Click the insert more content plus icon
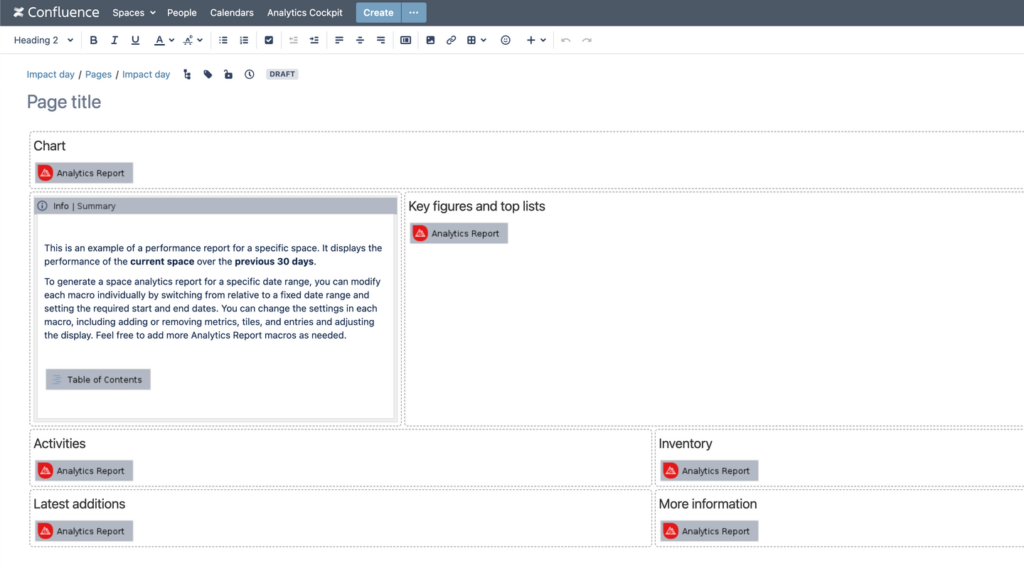 [x=531, y=40]
